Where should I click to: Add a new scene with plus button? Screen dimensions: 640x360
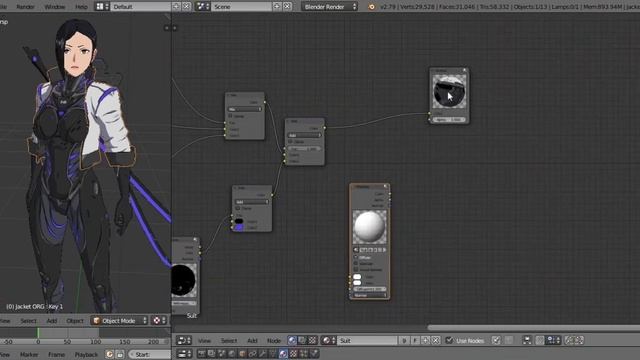click(277, 7)
